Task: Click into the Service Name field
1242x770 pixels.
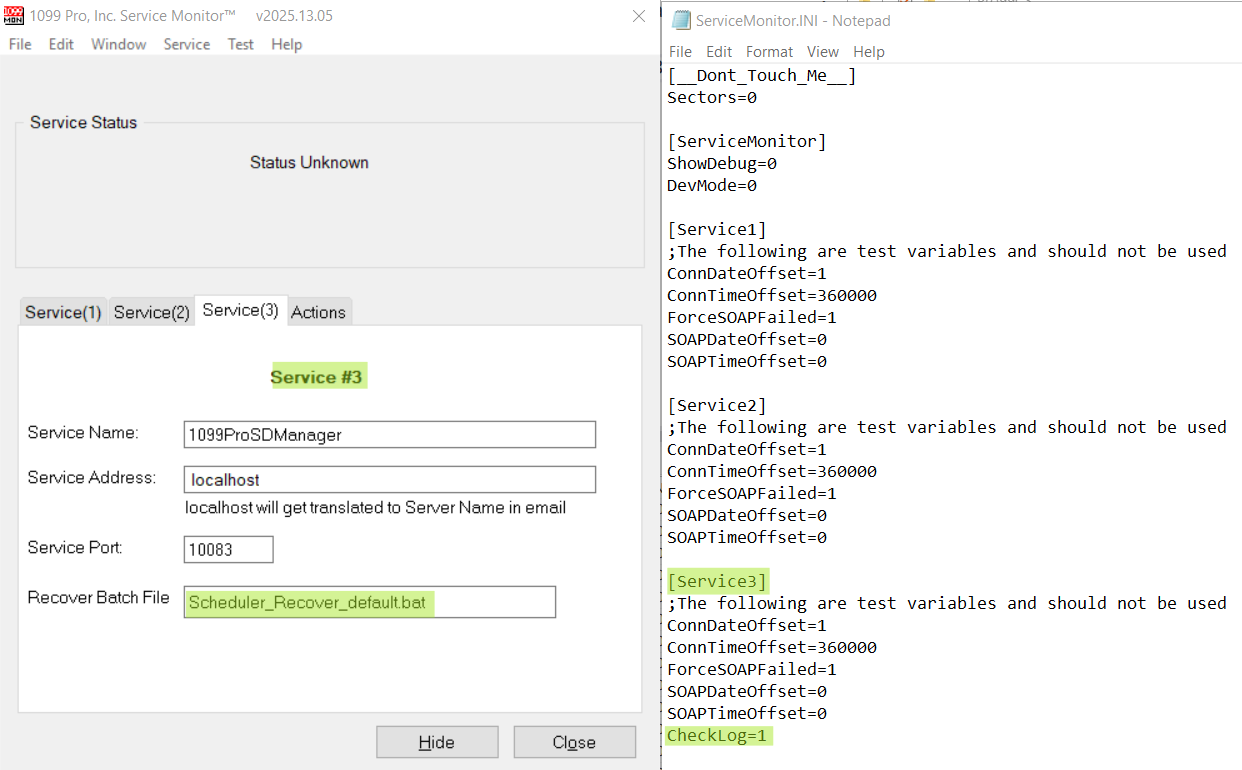Action: (x=390, y=434)
